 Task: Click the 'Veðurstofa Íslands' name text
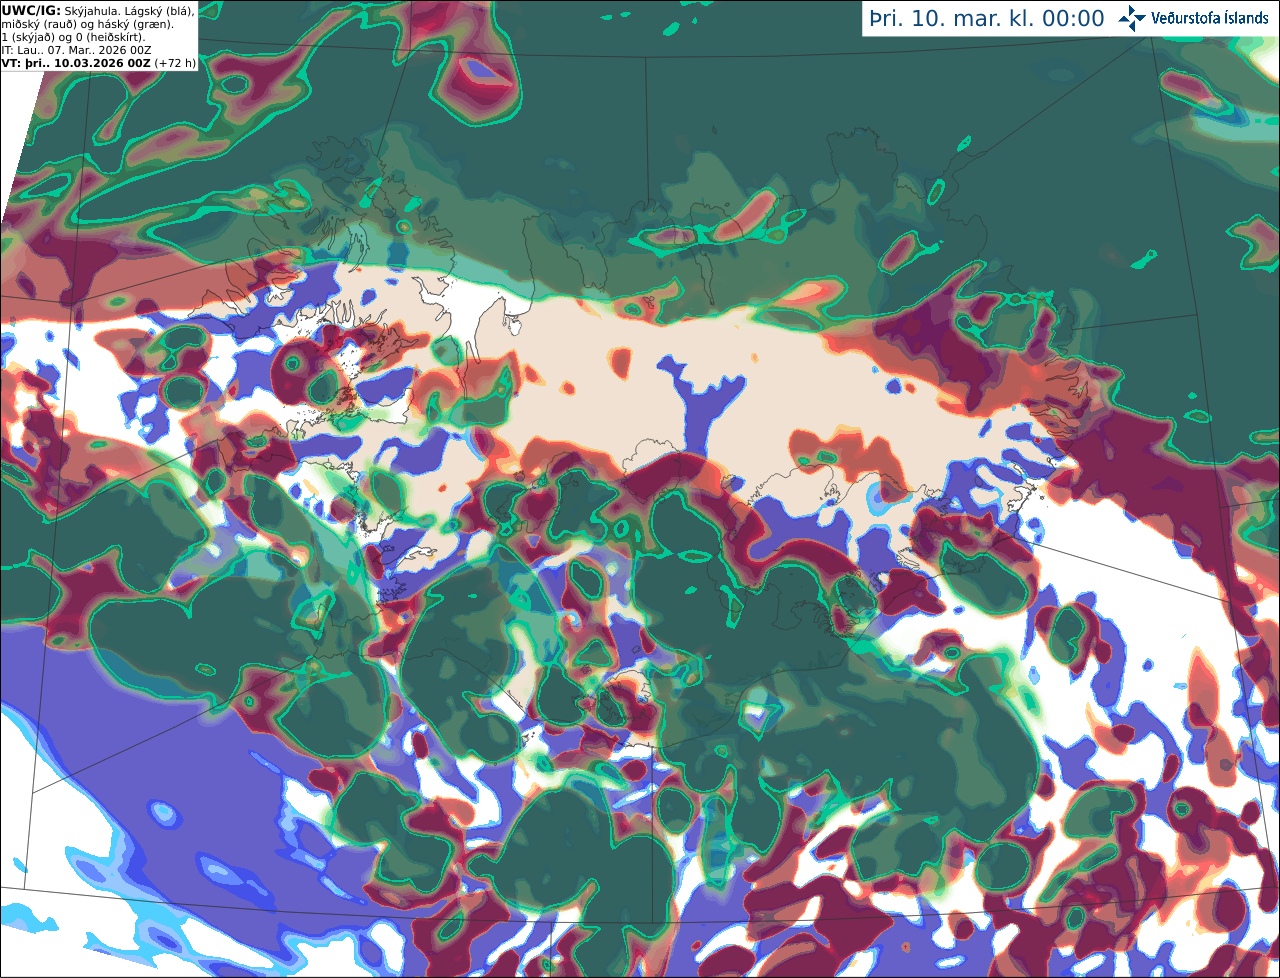pyautogui.click(x=1210, y=18)
